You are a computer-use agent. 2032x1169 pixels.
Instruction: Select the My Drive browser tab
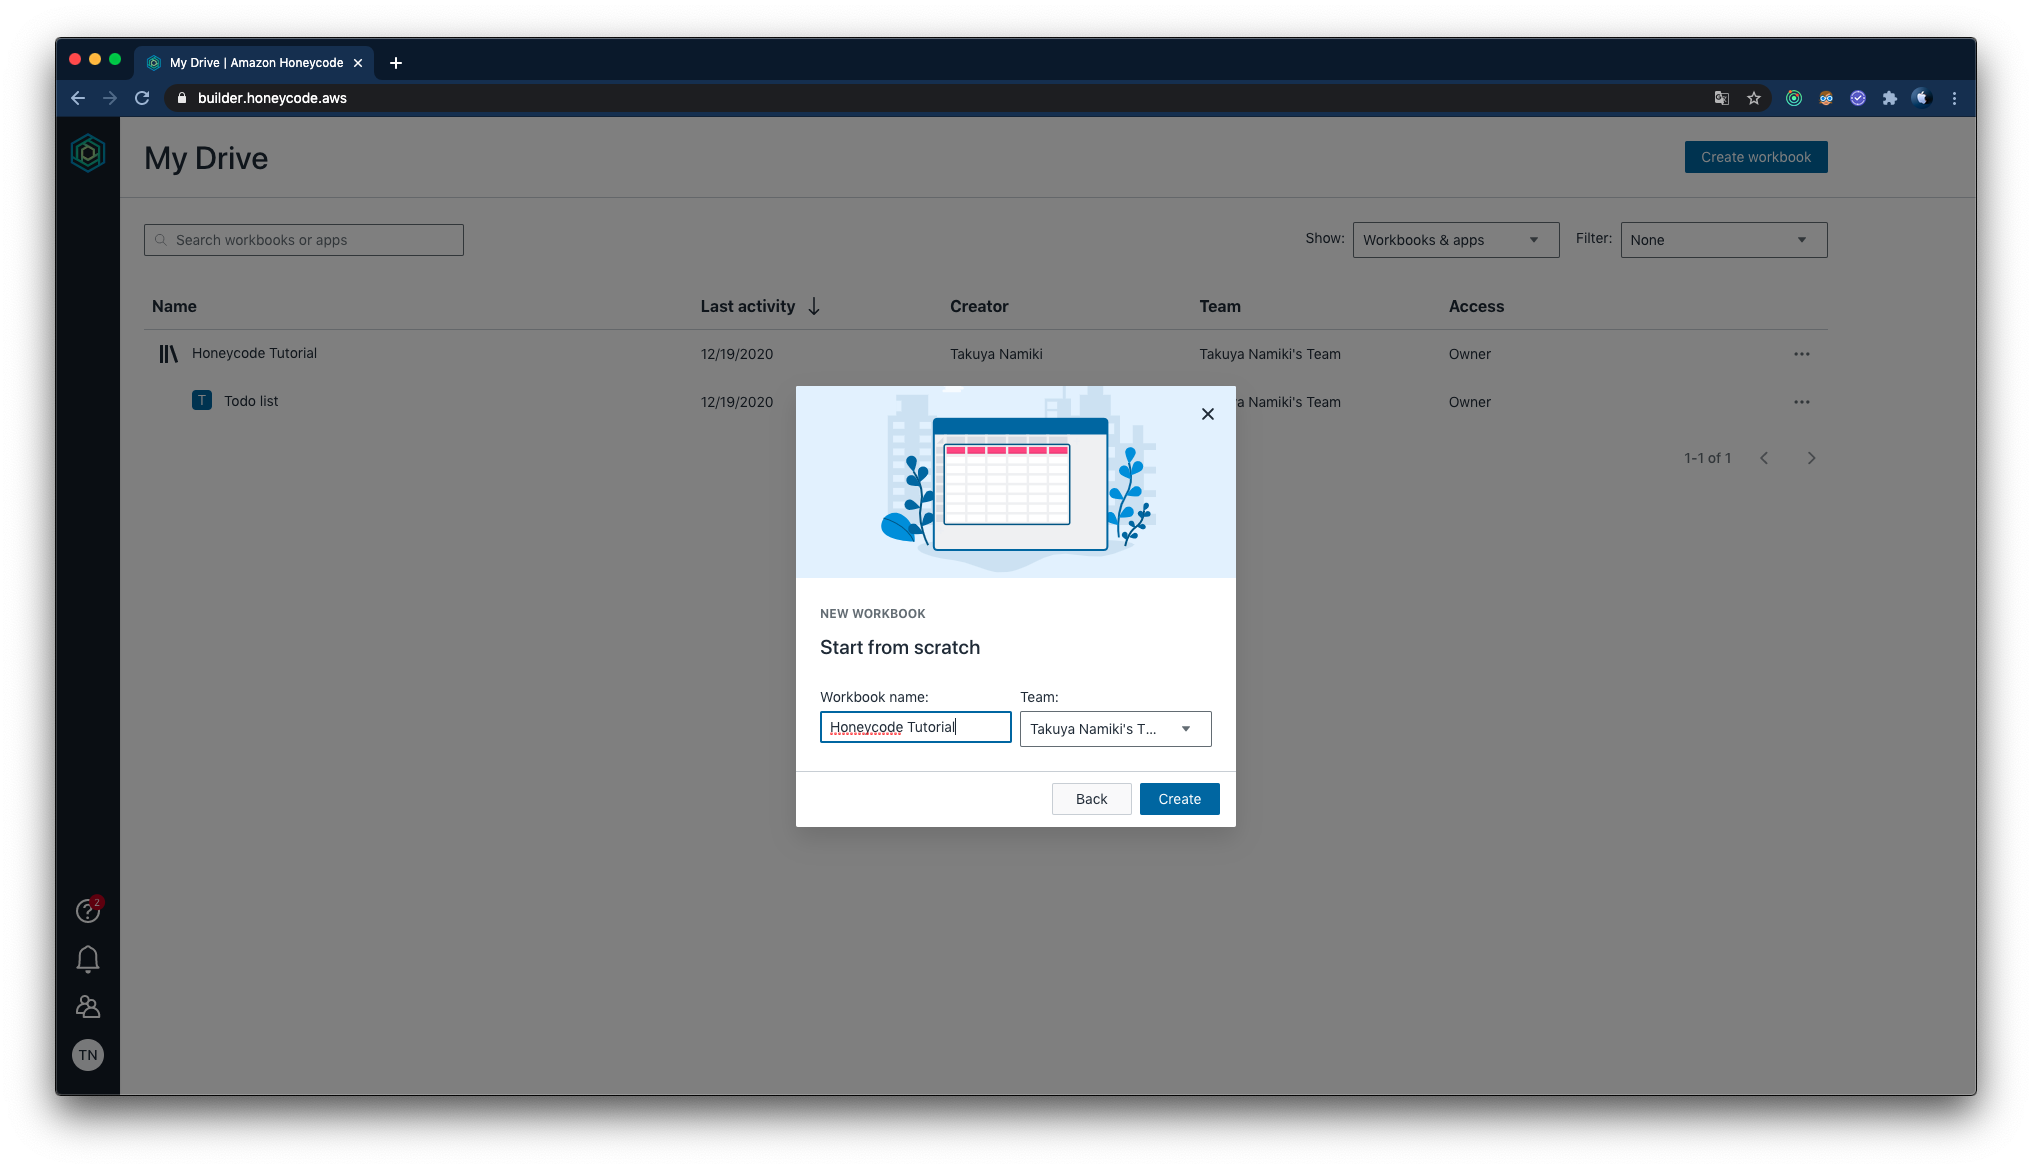point(254,63)
